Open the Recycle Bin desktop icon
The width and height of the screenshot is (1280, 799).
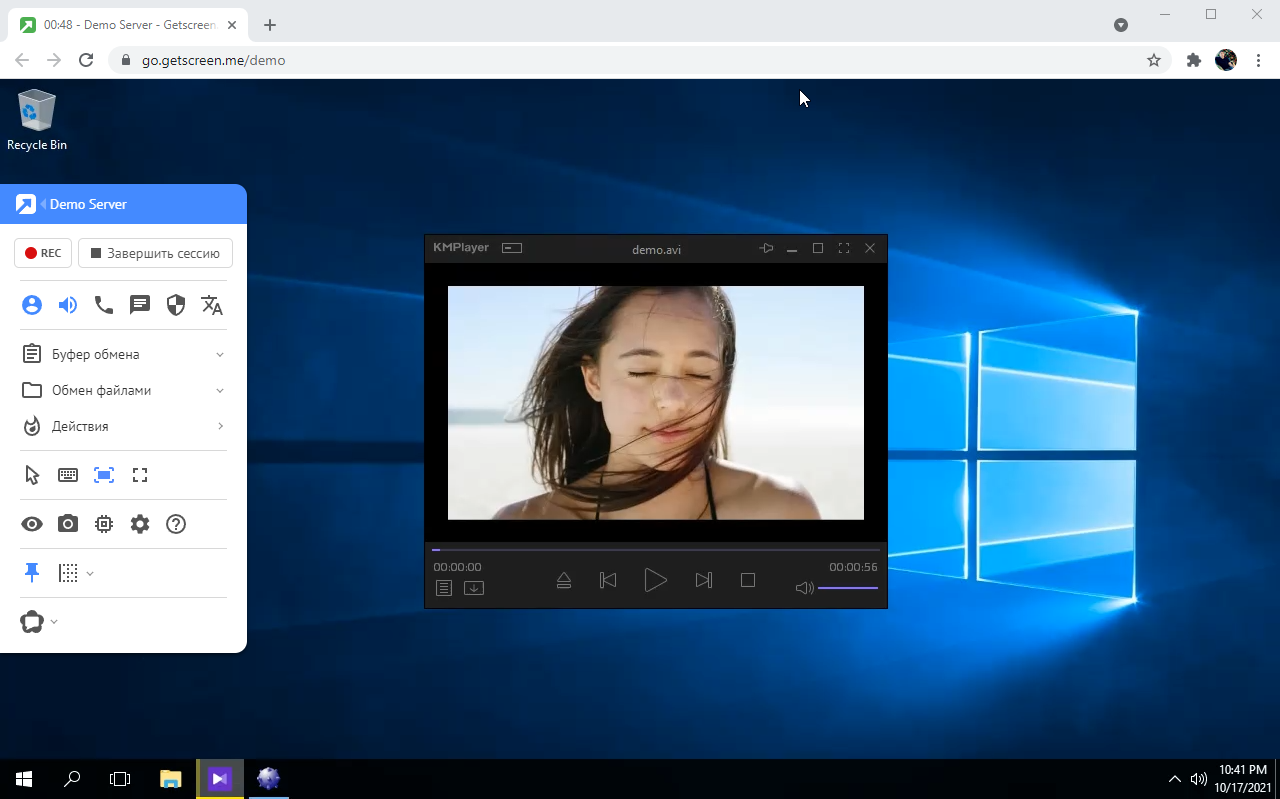(37, 120)
